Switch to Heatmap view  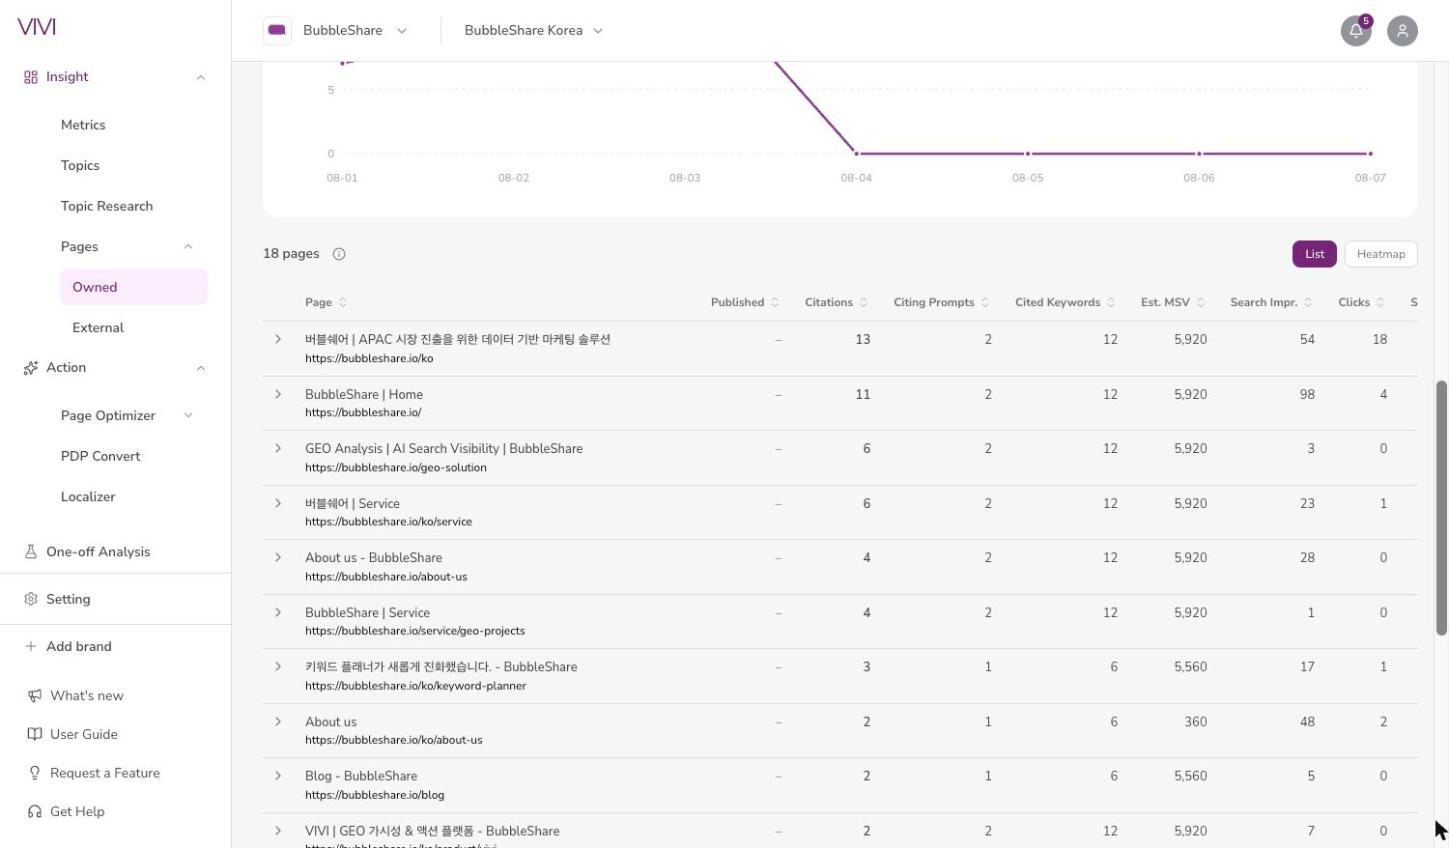tap(1381, 254)
